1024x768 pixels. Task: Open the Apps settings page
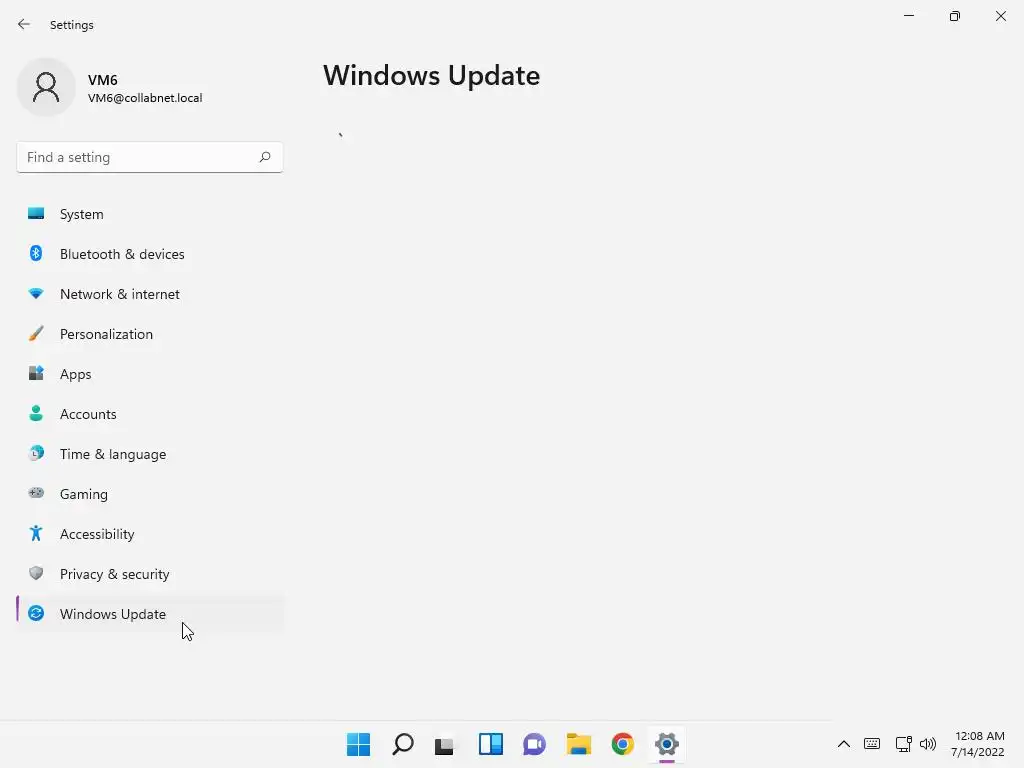click(150, 374)
